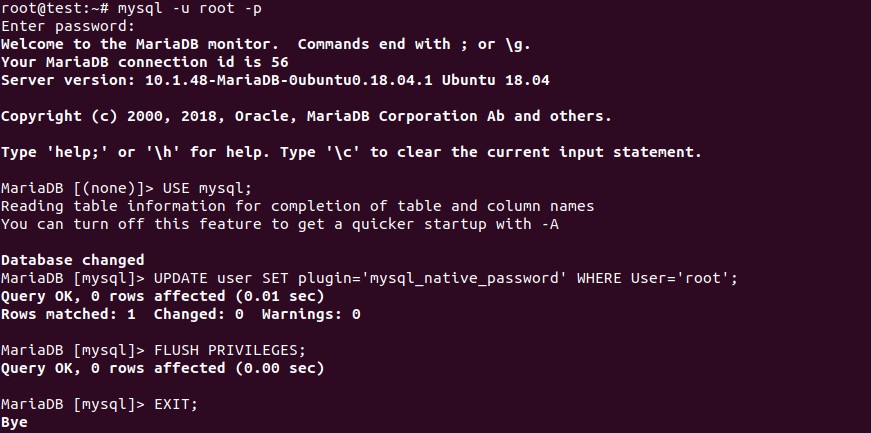This screenshot has width=871, height=433.
Task: Click the 'Ubuntu 18.04' text in the server version line
Action: [x=495, y=80]
